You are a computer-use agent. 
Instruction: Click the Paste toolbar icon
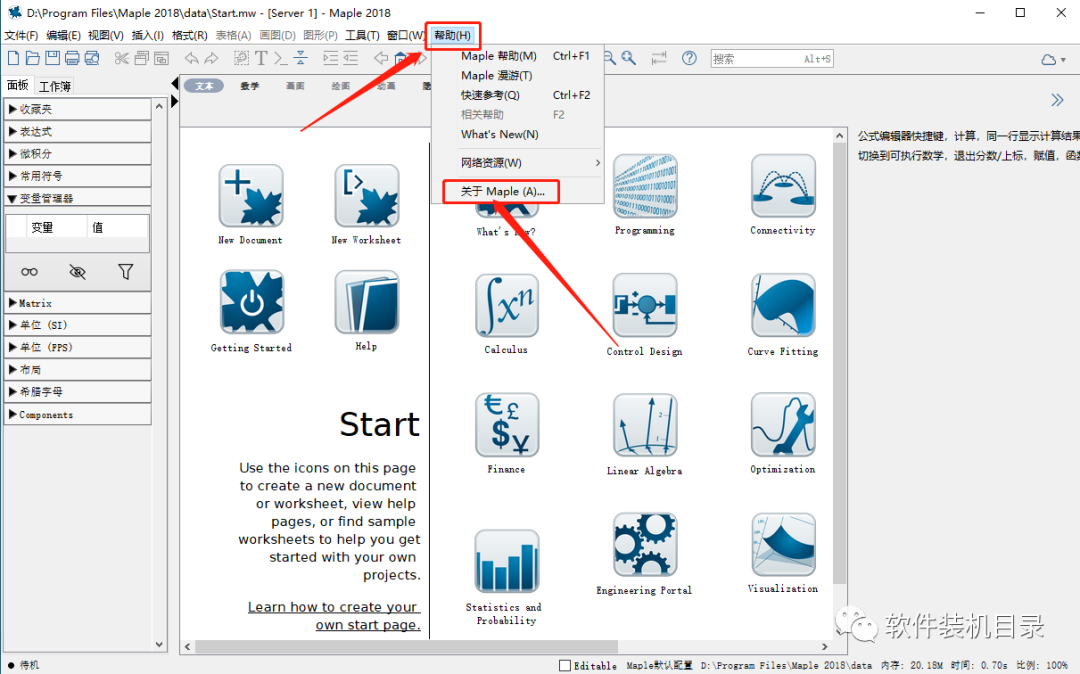tap(161, 59)
